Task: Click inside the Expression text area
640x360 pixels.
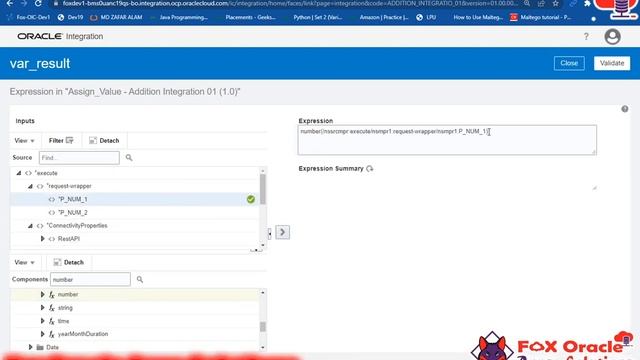Action: click(x=447, y=140)
